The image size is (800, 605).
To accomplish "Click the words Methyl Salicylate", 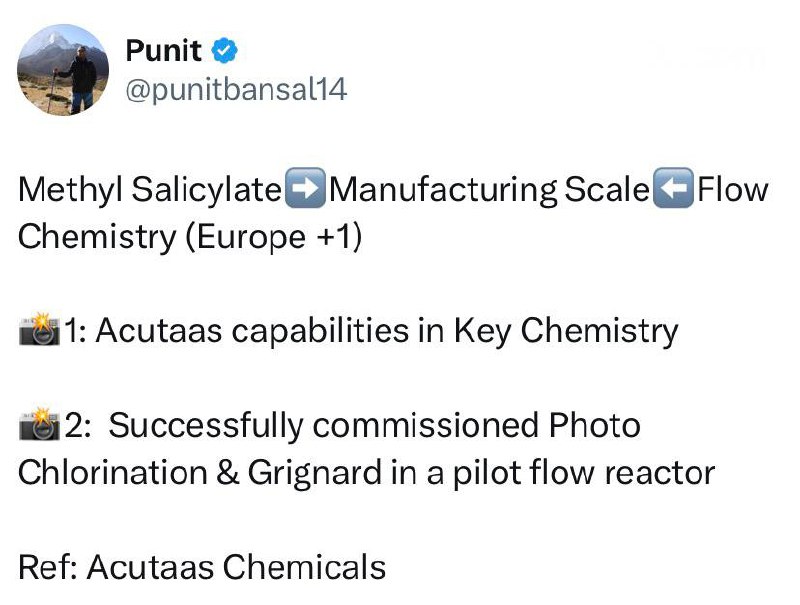I will (x=150, y=189).
